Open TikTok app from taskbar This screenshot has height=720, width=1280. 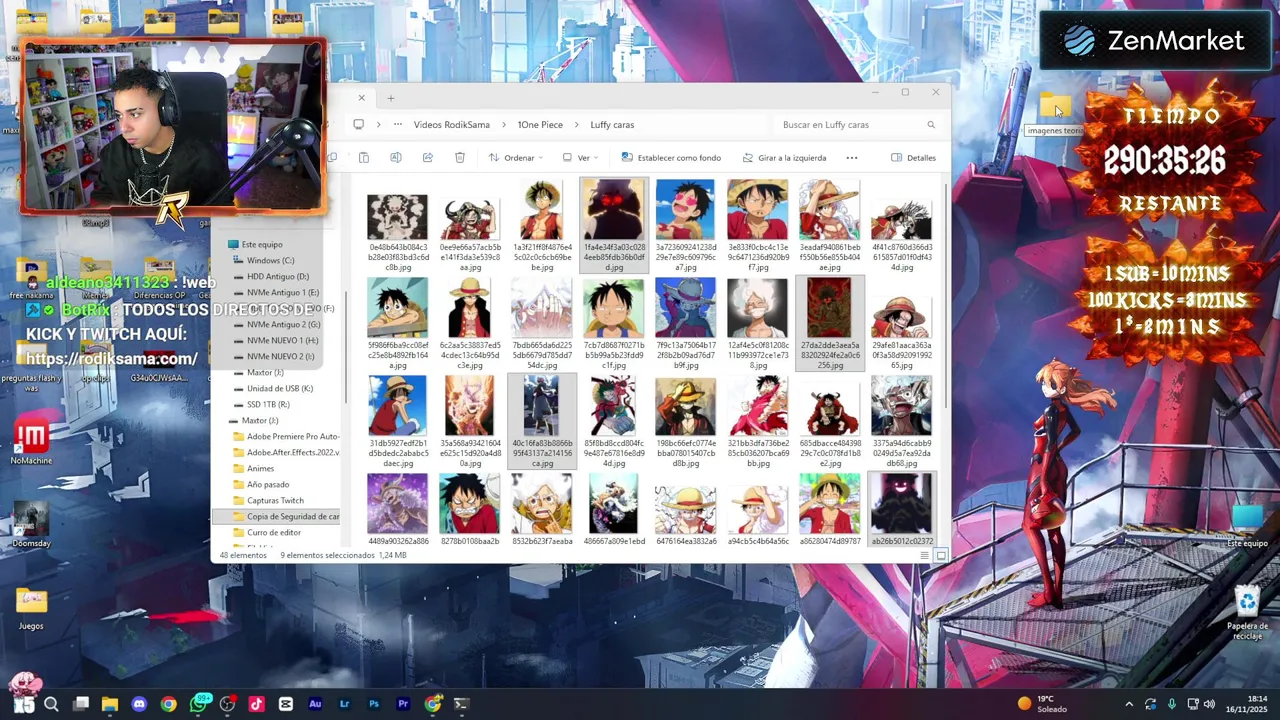click(256, 704)
